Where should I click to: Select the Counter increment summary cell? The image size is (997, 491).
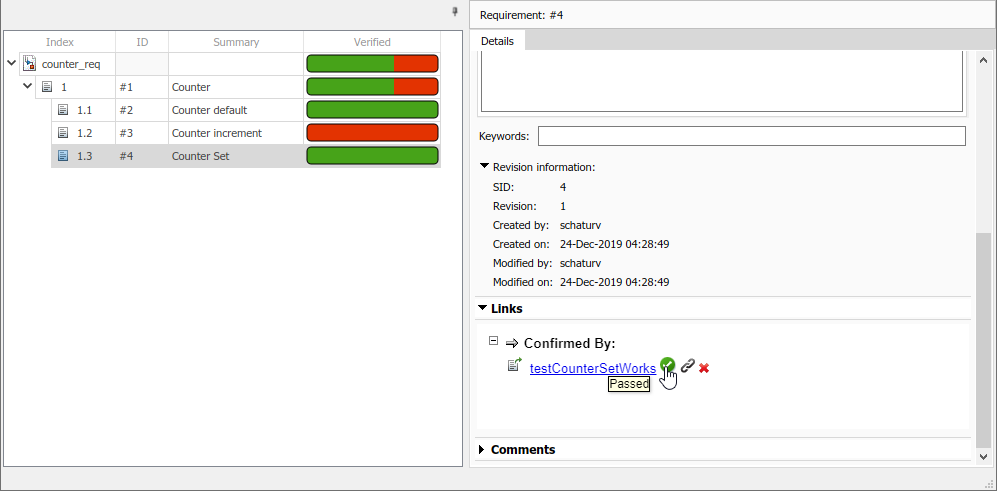pos(236,133)
